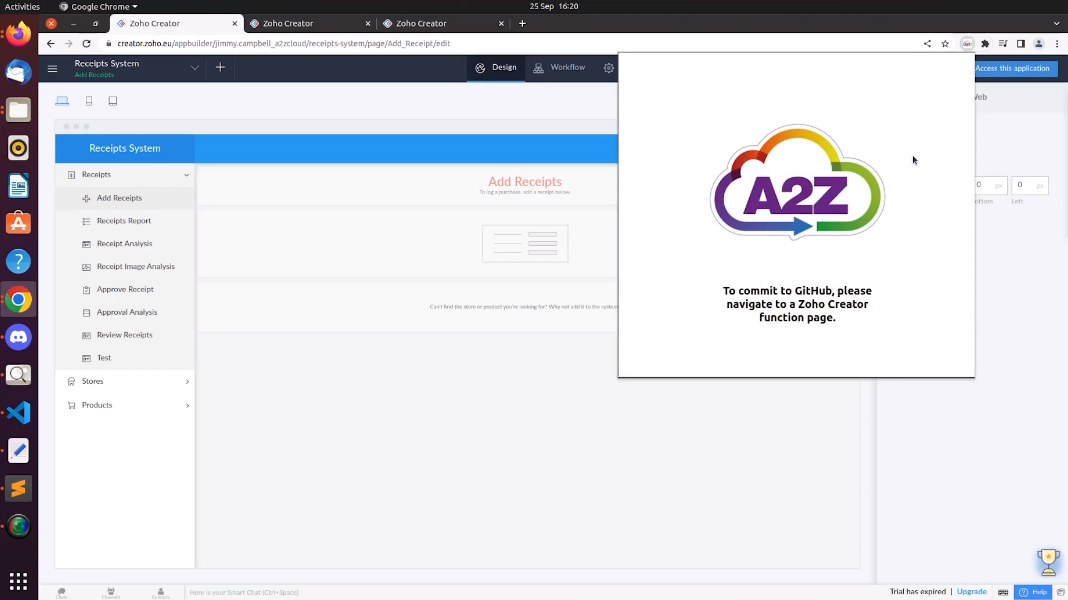Screen dimensions: 1068x600
Task: Select Add Receipts in the sidebar
Action: [125, 198]
